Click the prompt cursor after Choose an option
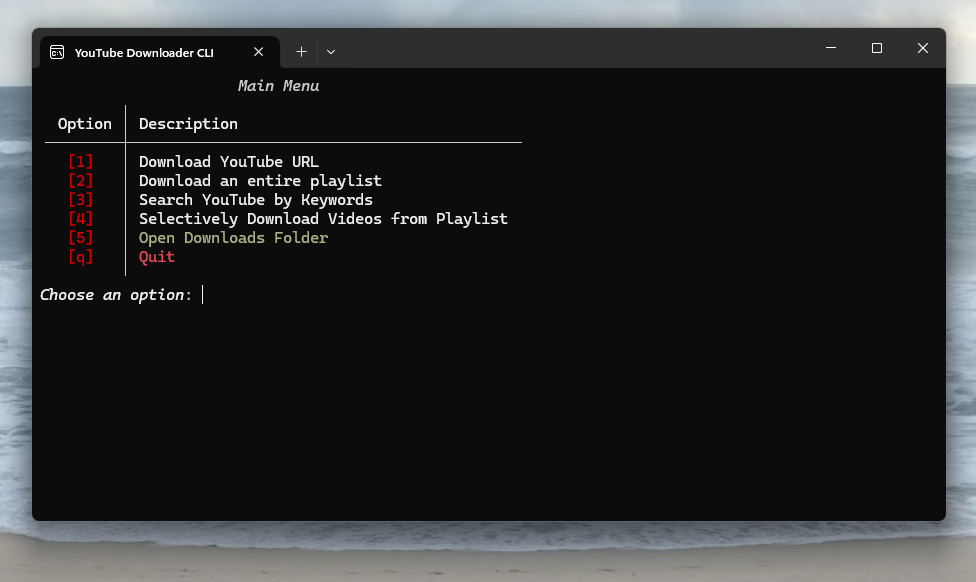Screen dimensions: 976x582 [x=202, y=295]
